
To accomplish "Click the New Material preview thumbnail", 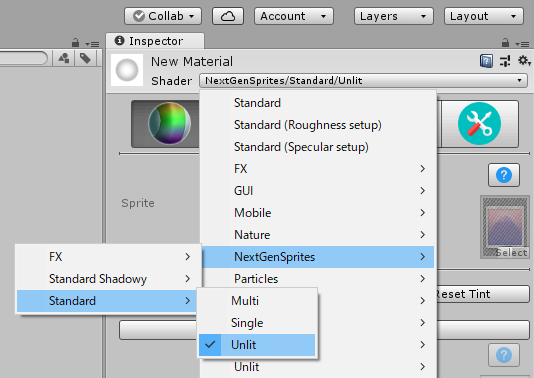I will [x=127, y=70].
